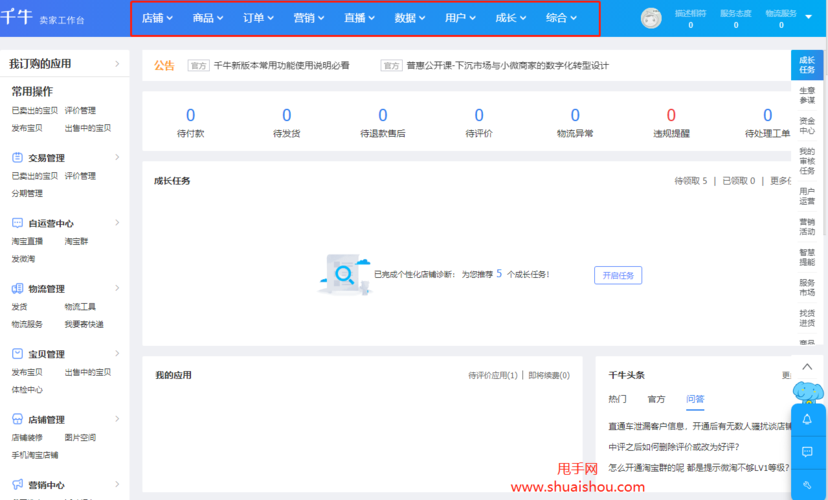
Task: Click the notification bell icon
Action: [807, 419]
